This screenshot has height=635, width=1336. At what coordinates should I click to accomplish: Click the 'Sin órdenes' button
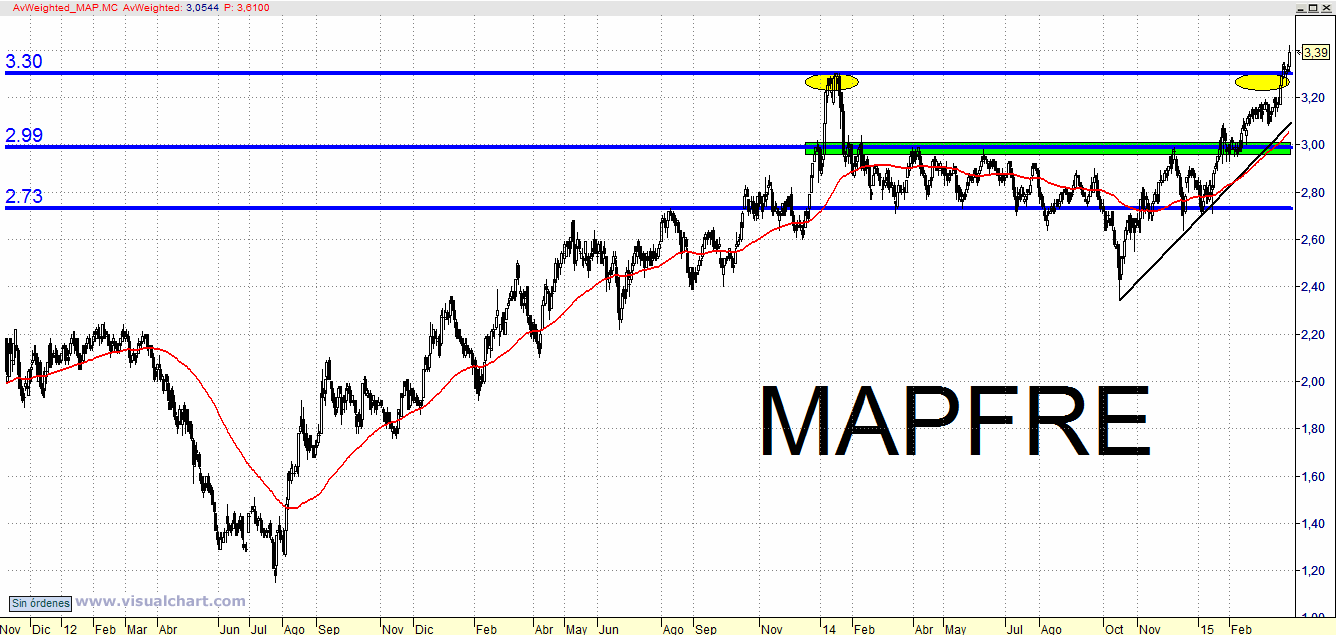pyautogui.click(x=41, y=603)
